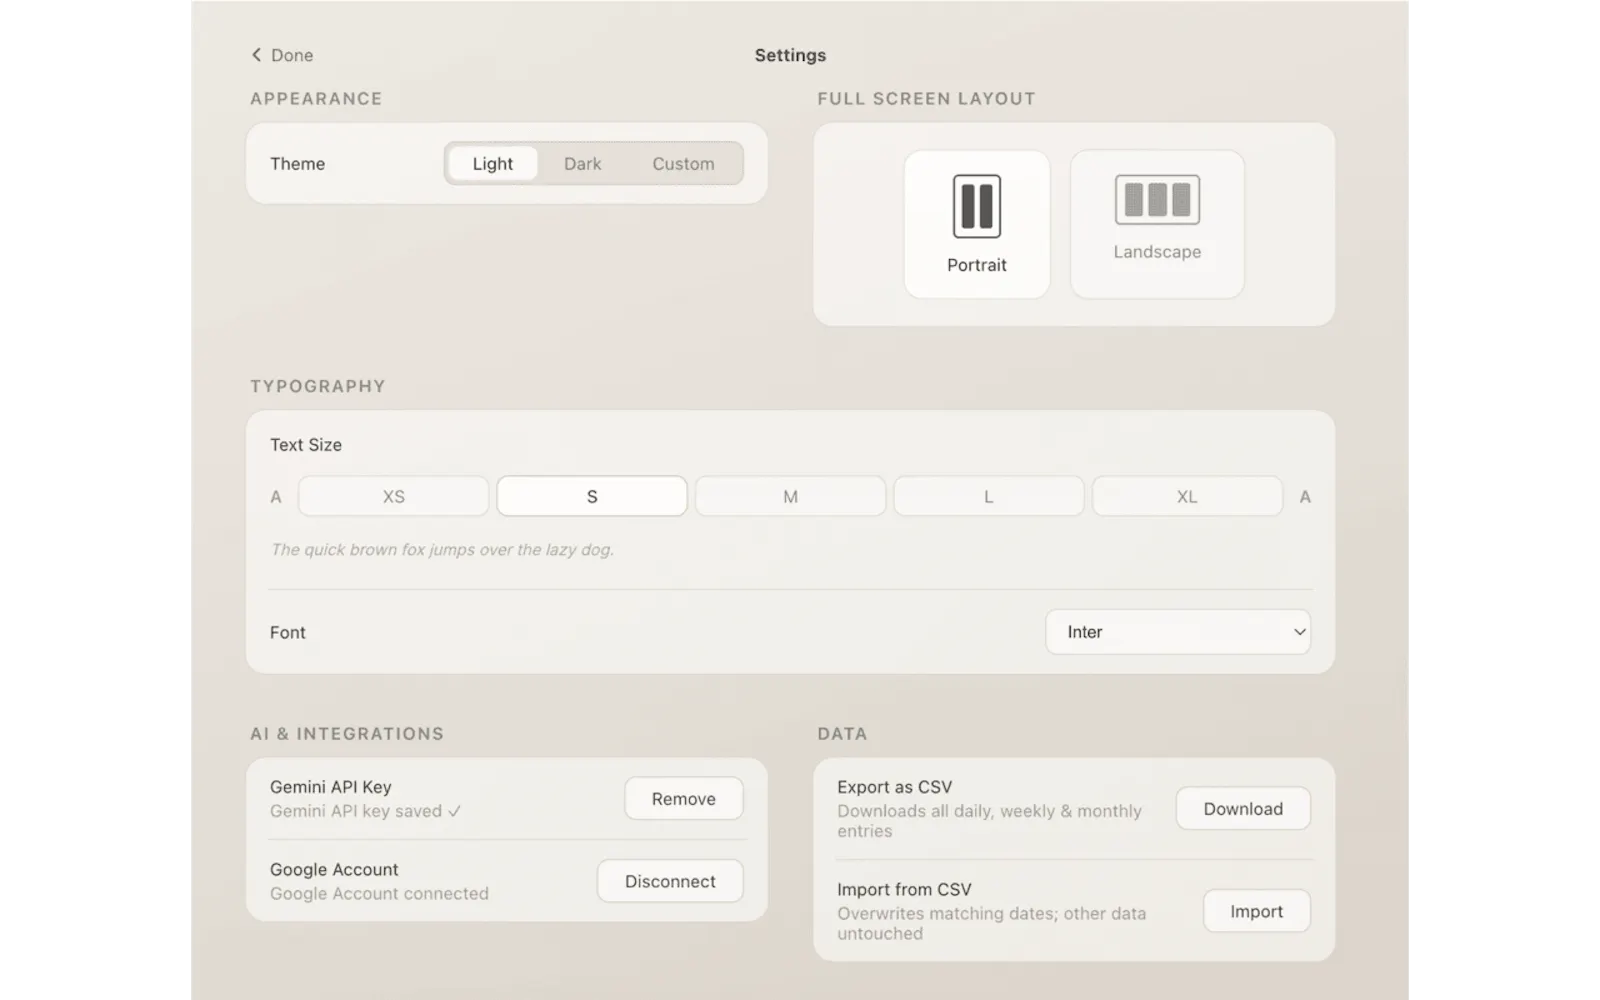Click the "Export as CSV" label
1600x1000 pixels.
(895, 787)
